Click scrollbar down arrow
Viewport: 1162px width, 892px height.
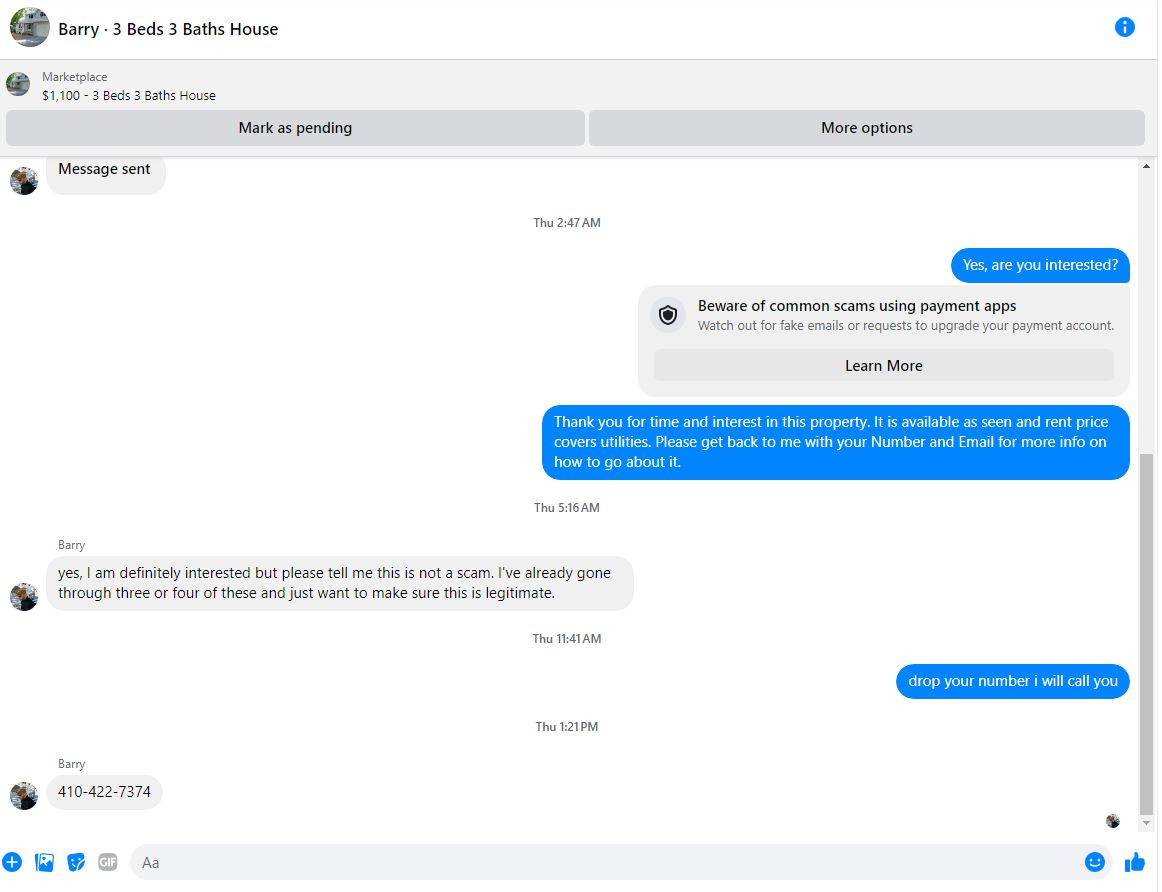1146,823
